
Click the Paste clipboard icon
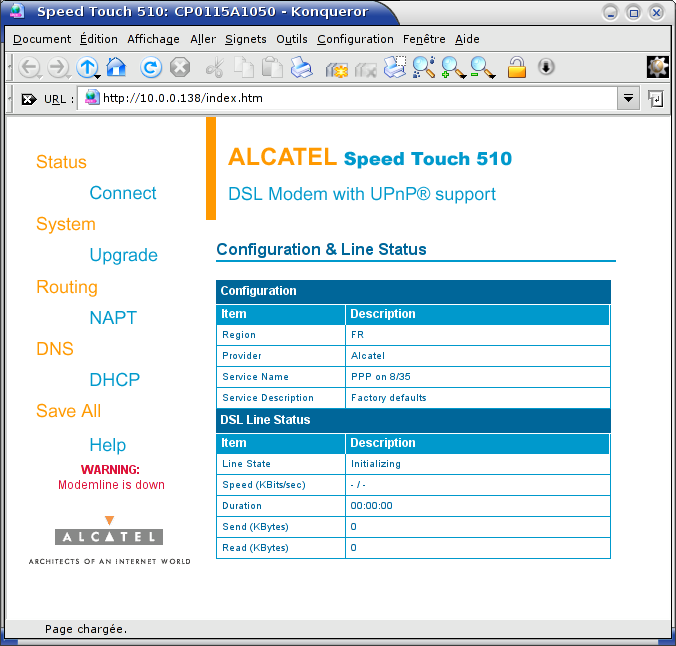pyautogui.click(x=272, y=67)
